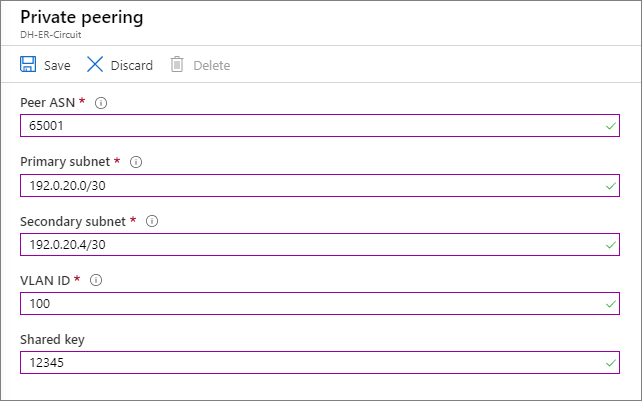Focus the Peer ASN field containing 65001
642x401 pixels.
click(x=300, y=126)
